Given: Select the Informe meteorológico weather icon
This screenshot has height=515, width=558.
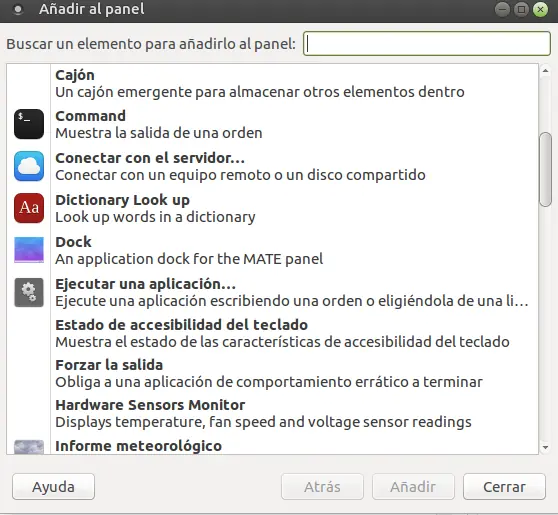Looking at the screenshot, I should point(29,447).
